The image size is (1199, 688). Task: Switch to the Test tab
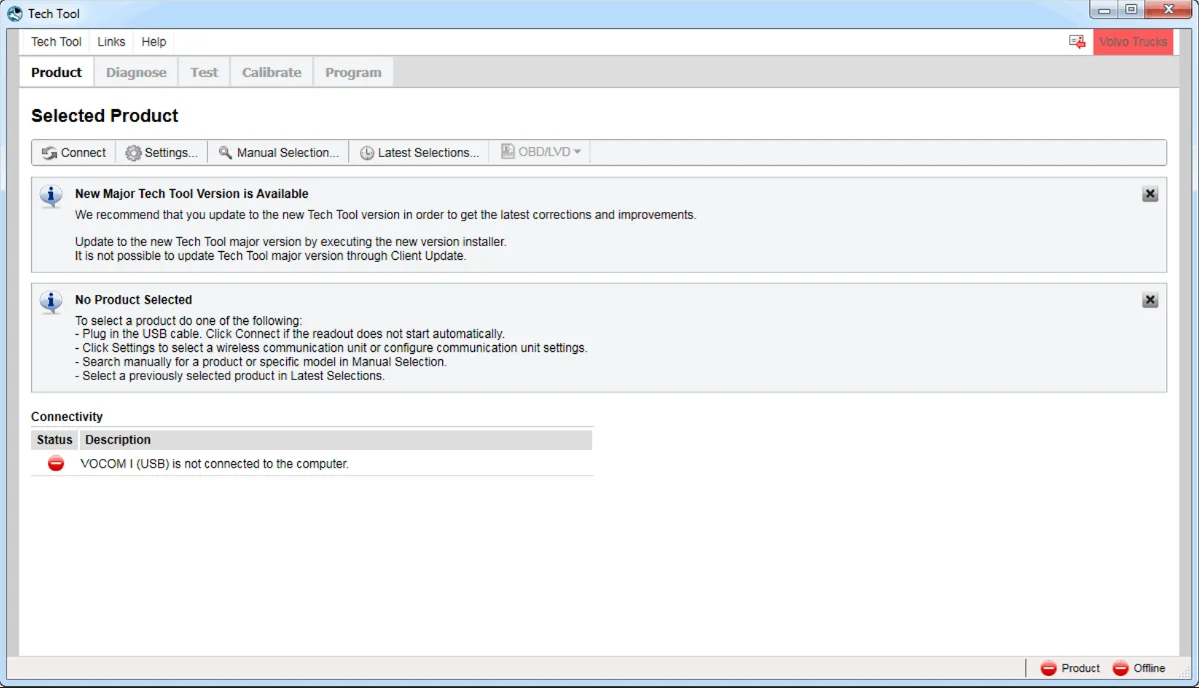coord(204,72)
